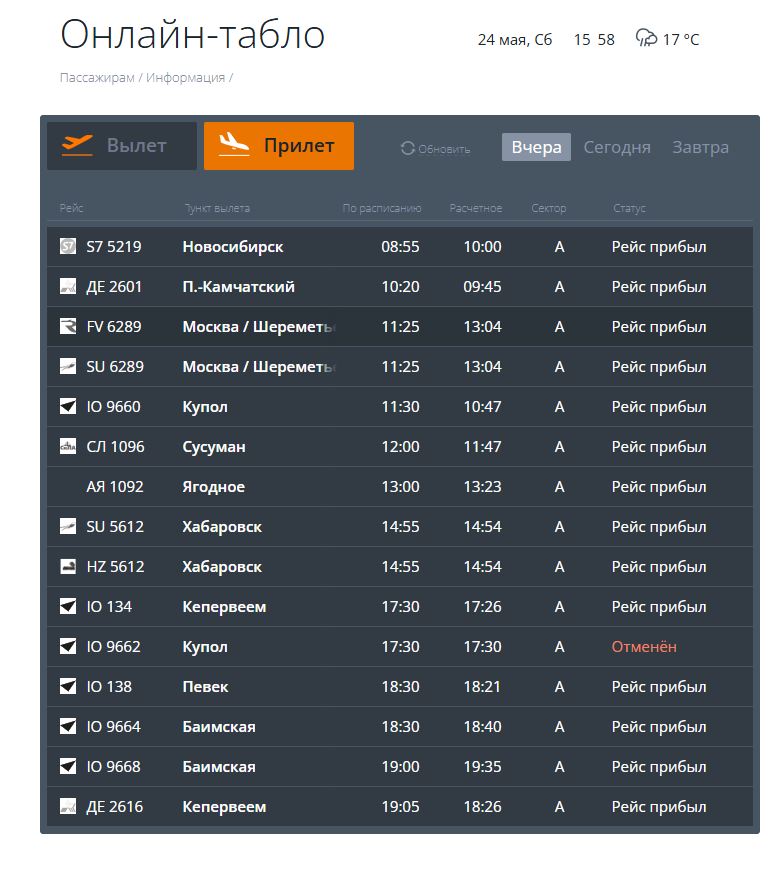Click airline logo for IO 9660
The image size is (782, 888).
(x=68, y=406)
